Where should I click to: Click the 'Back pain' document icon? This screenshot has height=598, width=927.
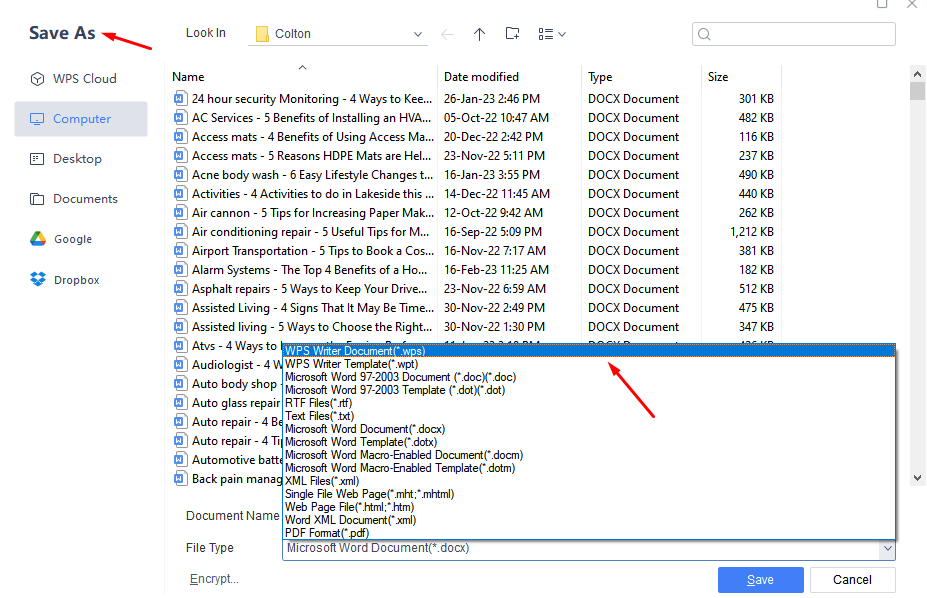coord(180,478)
